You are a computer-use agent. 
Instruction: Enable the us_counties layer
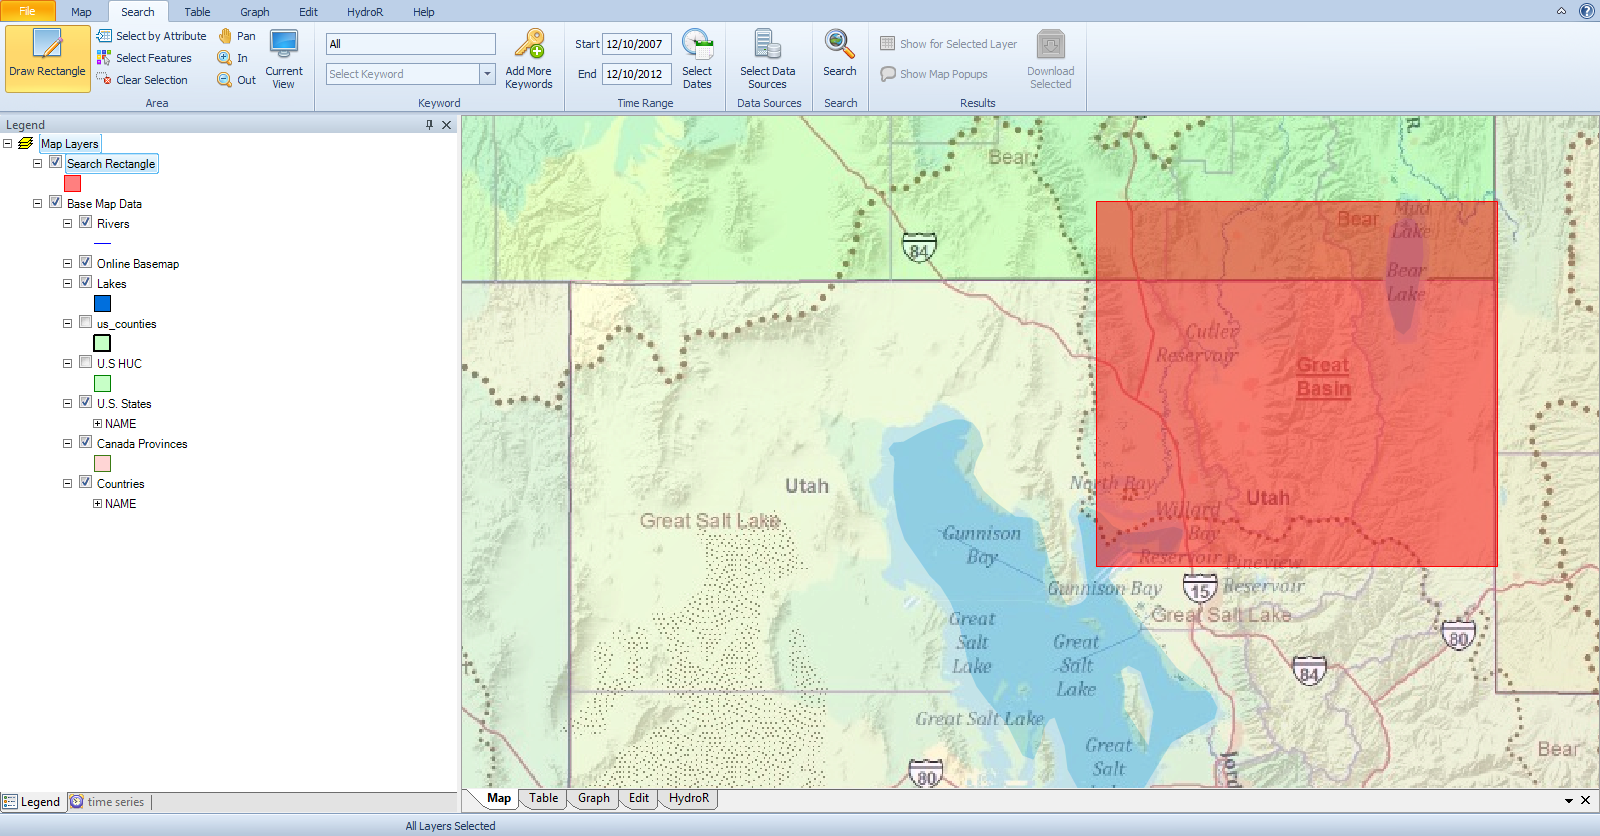(x=86, y=322)
